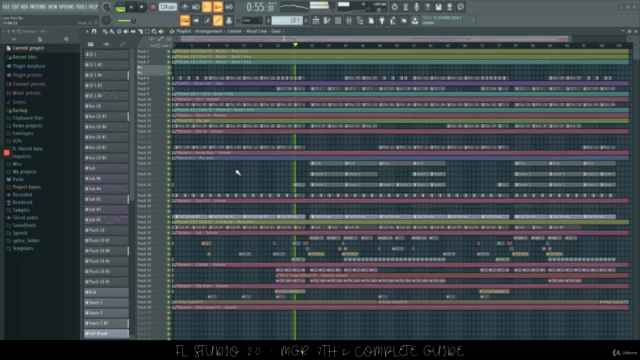Toggle Pat/Song mode switch
This screenshot has width=640, height=360.
tap(120, 7)
